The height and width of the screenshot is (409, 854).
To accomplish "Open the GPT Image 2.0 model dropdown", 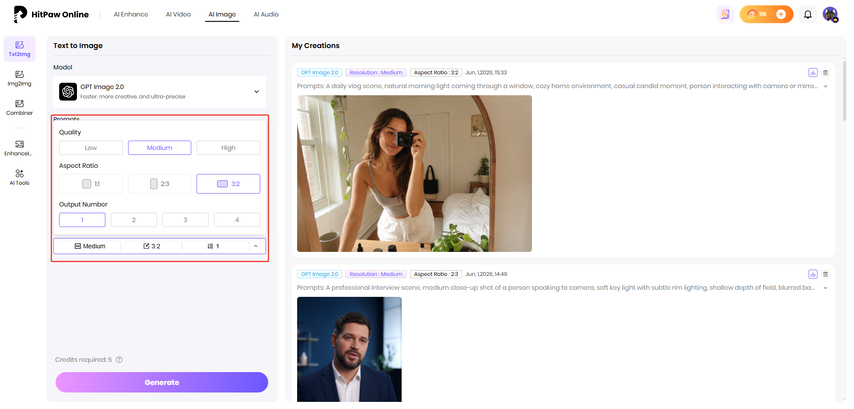I will (x=160, y=91).
